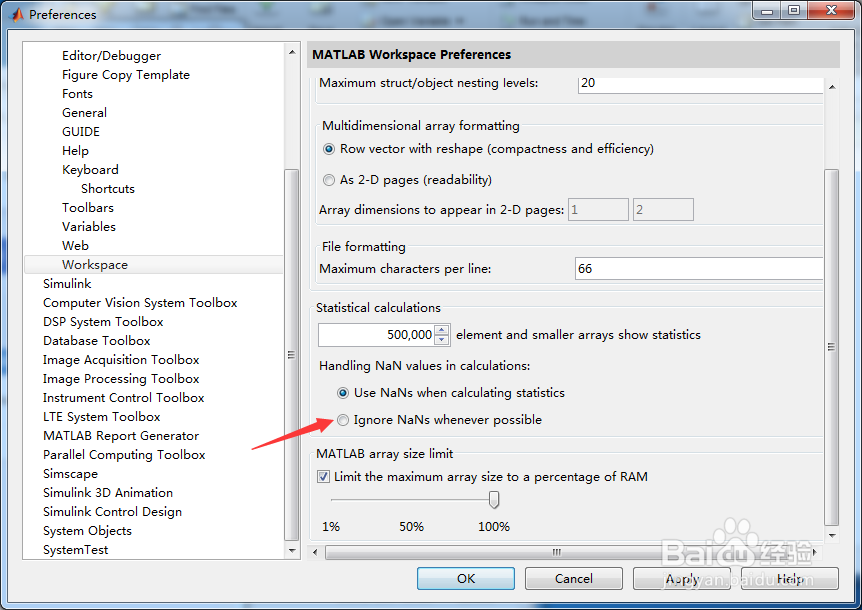This screenshot has width=862, height=610.
Task: Open Parallel Computing Toolbox preferences
Action: click(x=124, y=455)
